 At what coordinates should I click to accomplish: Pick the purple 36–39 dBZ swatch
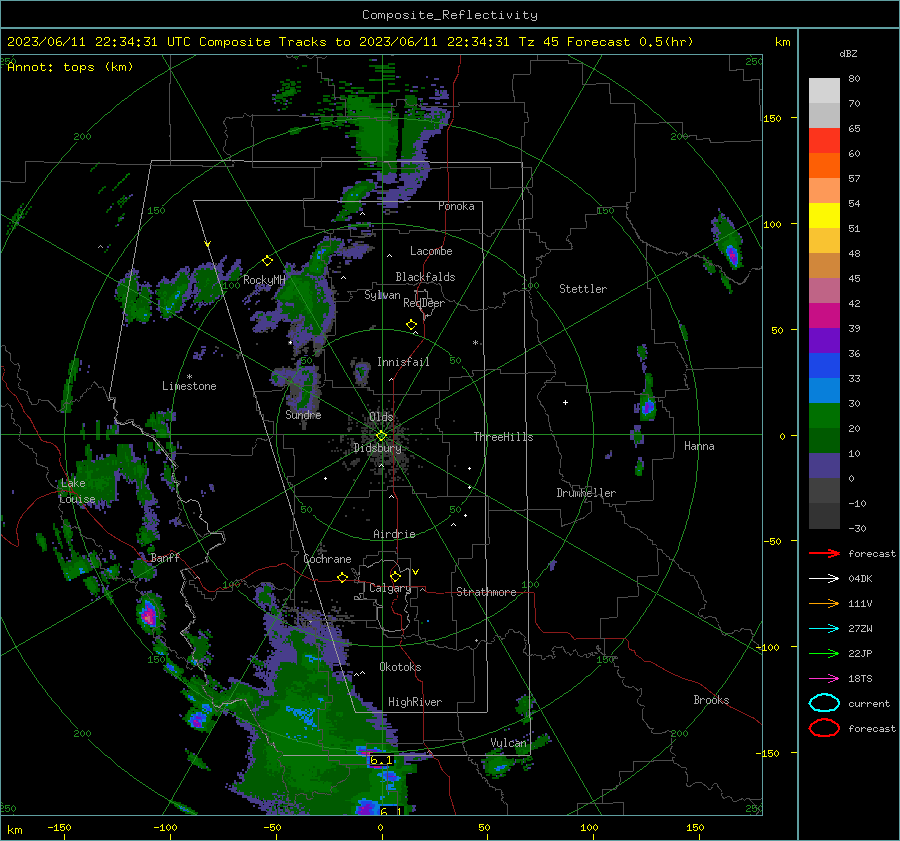[824, 340]
